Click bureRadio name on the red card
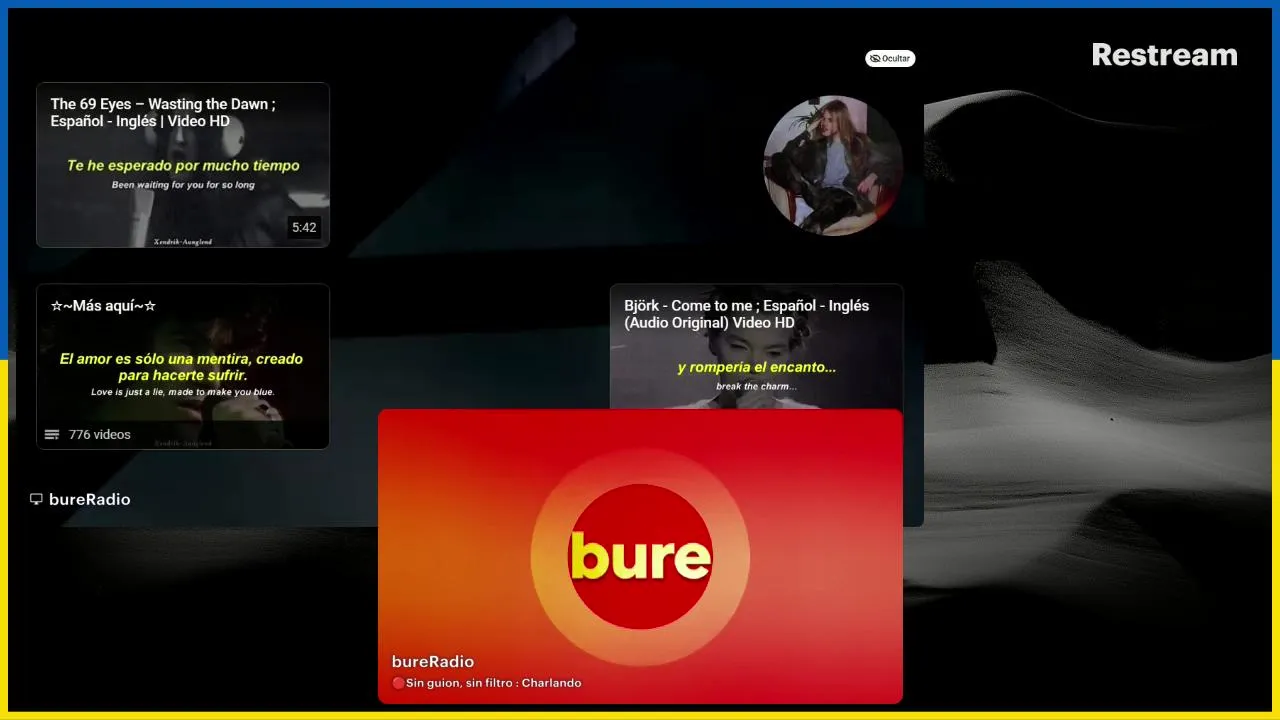The image size is (1280, 720). 433,661
